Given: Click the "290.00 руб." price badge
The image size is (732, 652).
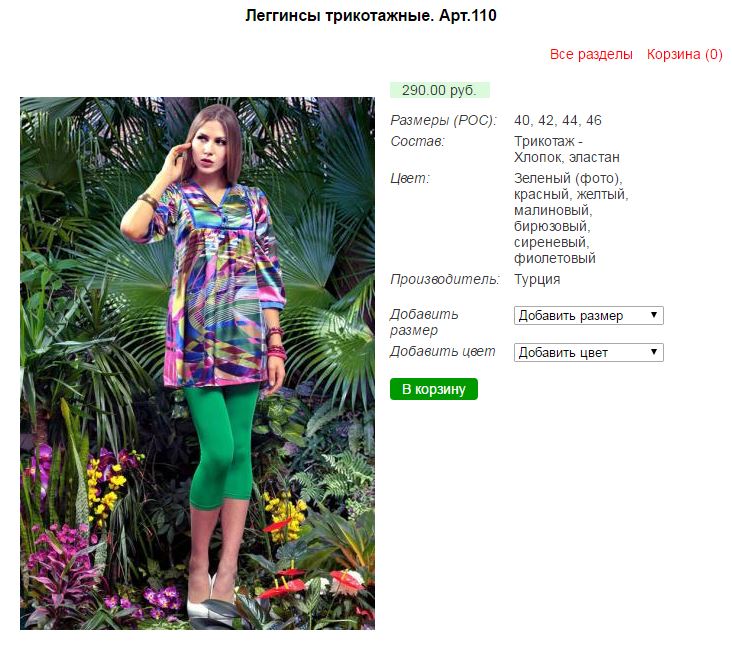Looking at the screenshot, I should 440,90.
